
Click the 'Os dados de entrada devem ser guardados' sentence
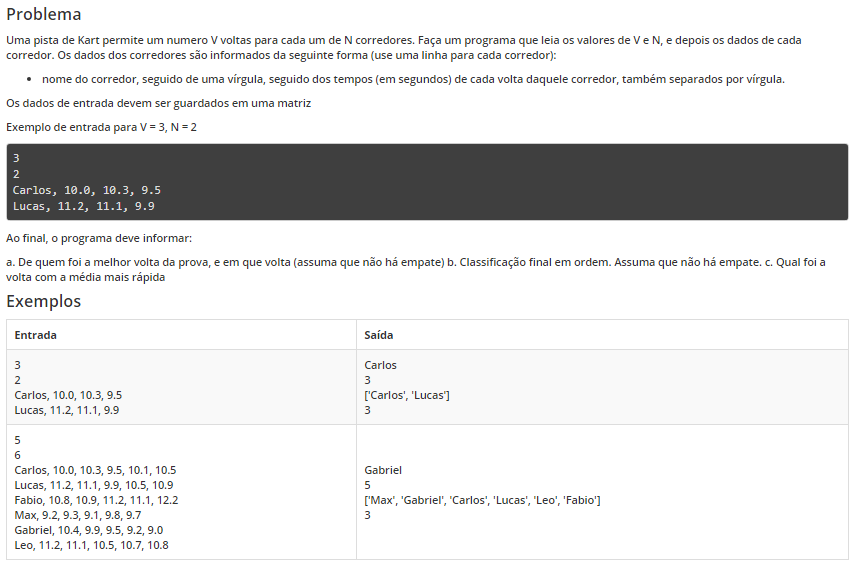coord(159,103)
